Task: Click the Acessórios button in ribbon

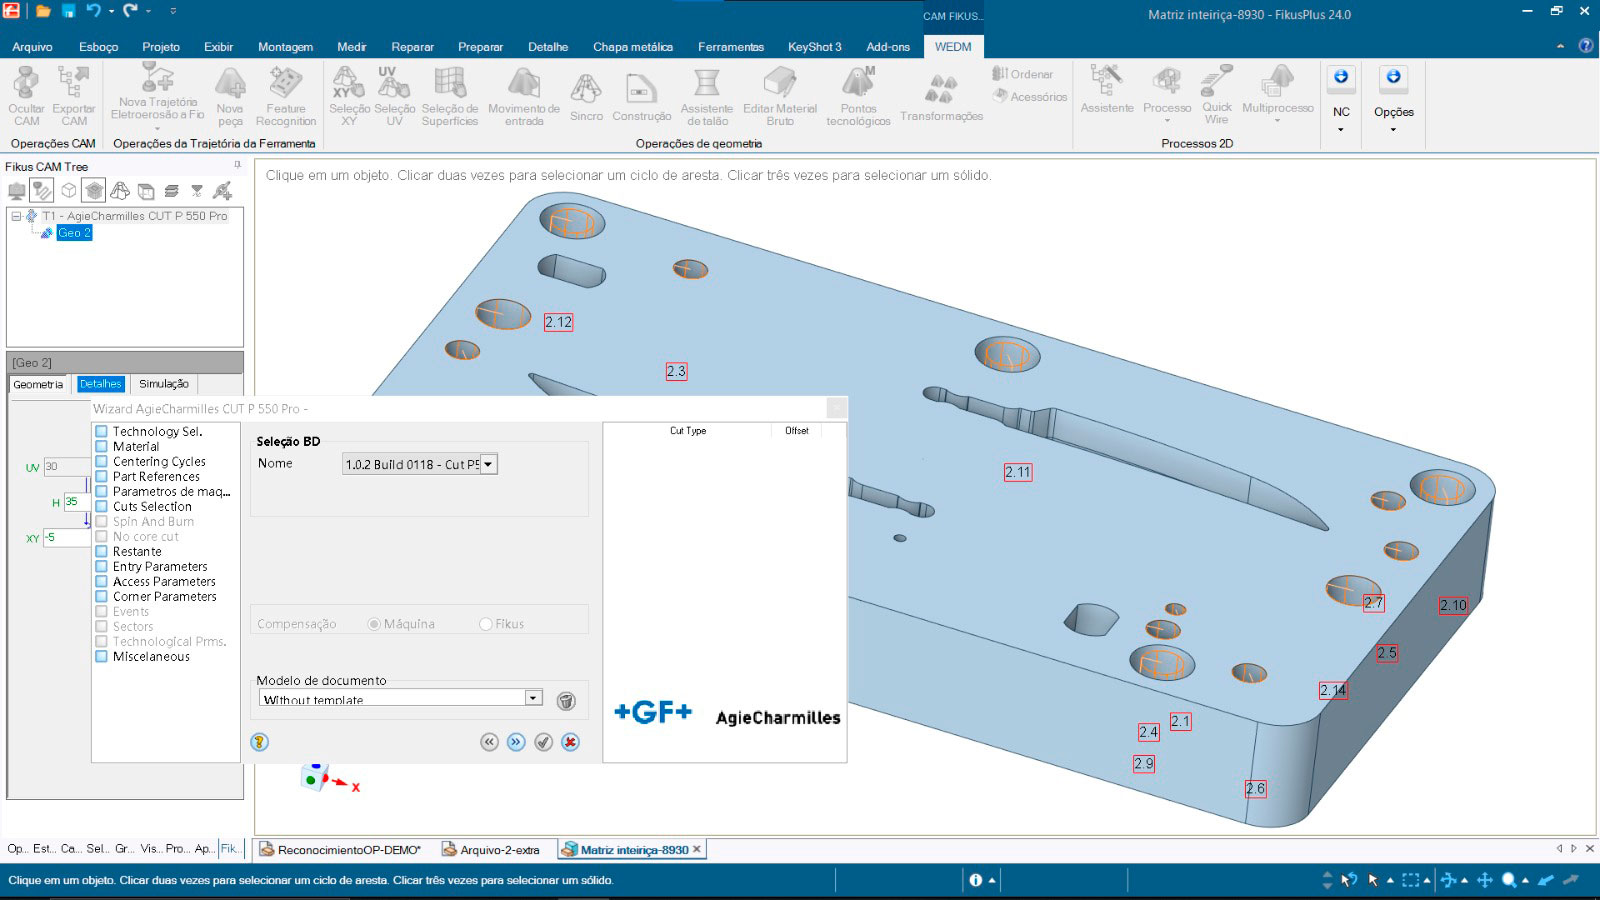Action: pos(1030,97)
